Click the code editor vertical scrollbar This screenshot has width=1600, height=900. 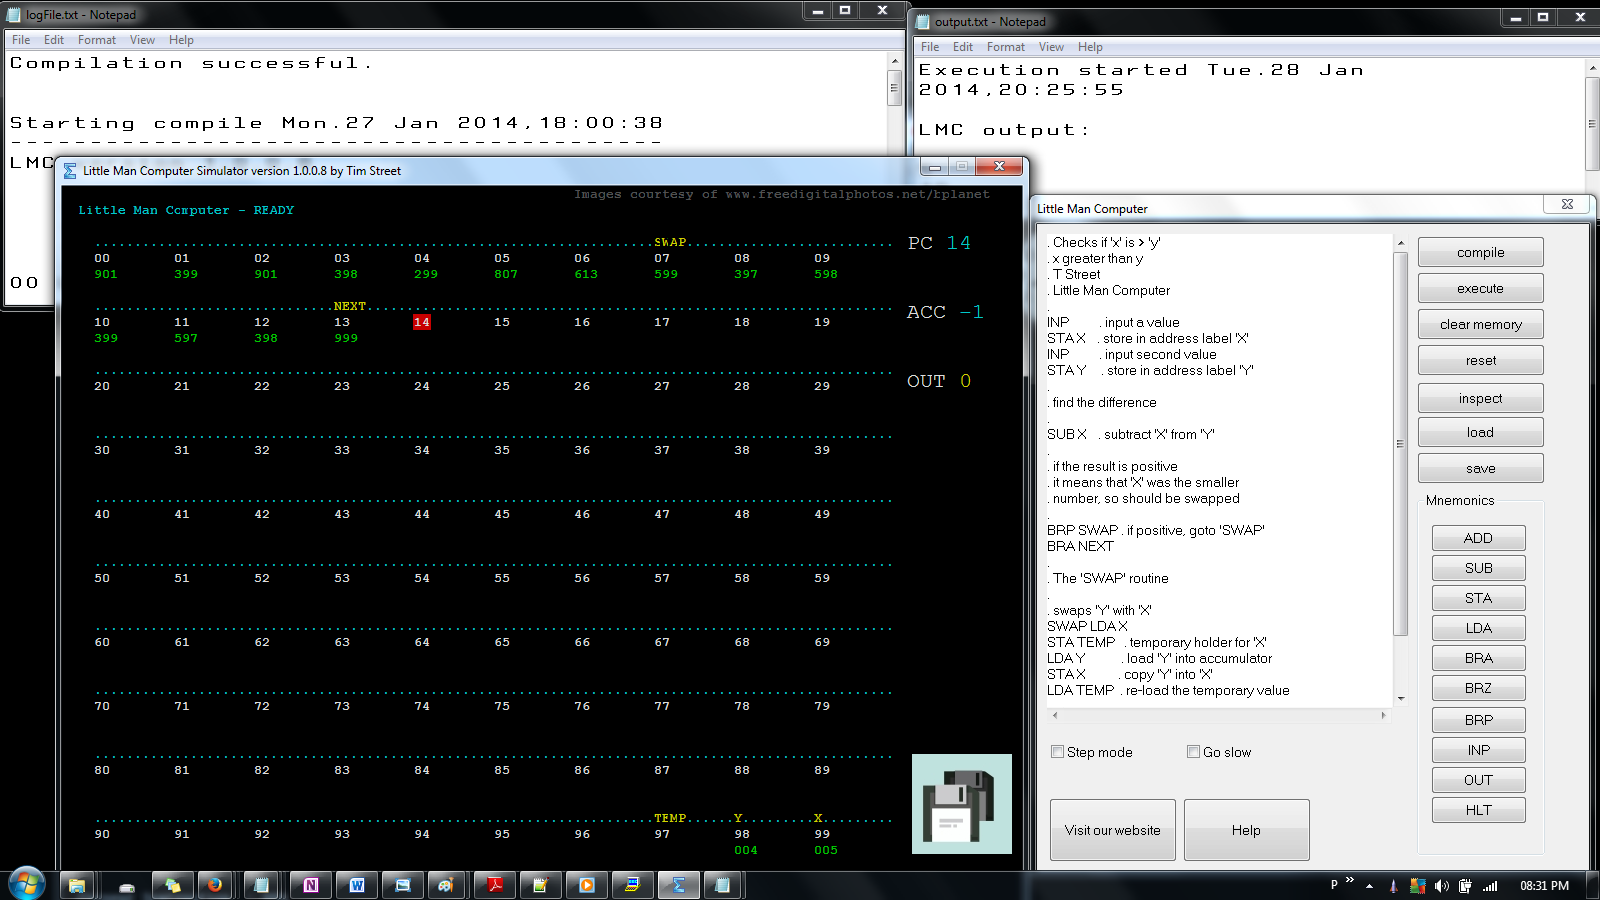point(1400,444)
